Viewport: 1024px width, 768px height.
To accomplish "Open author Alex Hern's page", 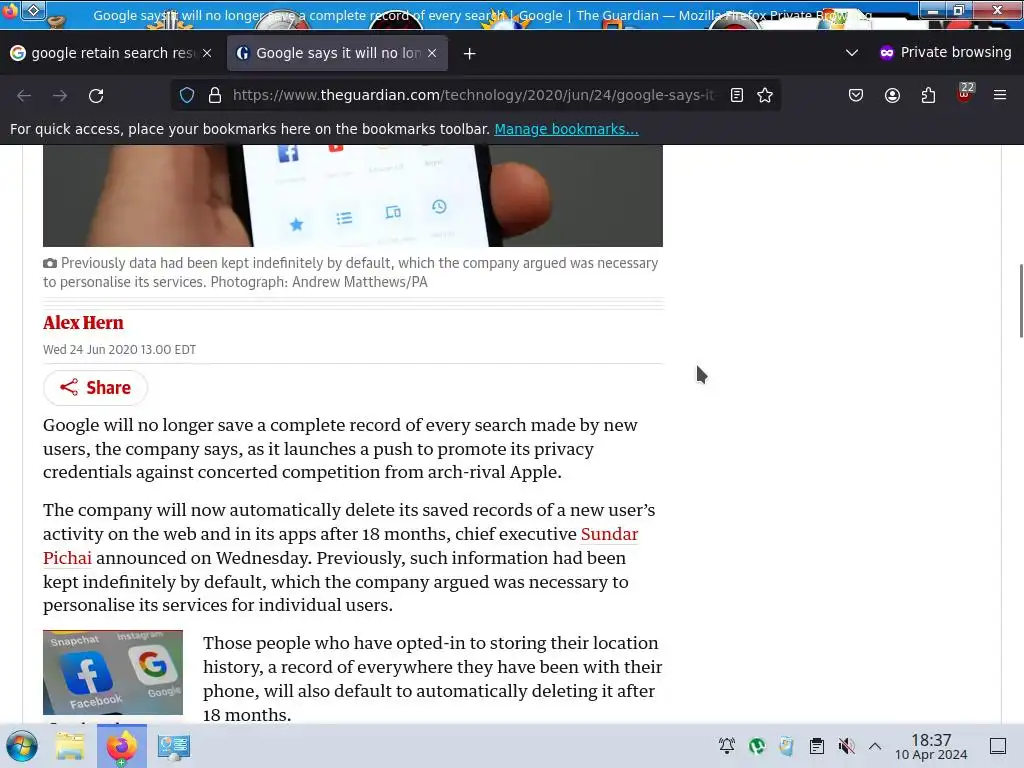I will coord(83,323).
